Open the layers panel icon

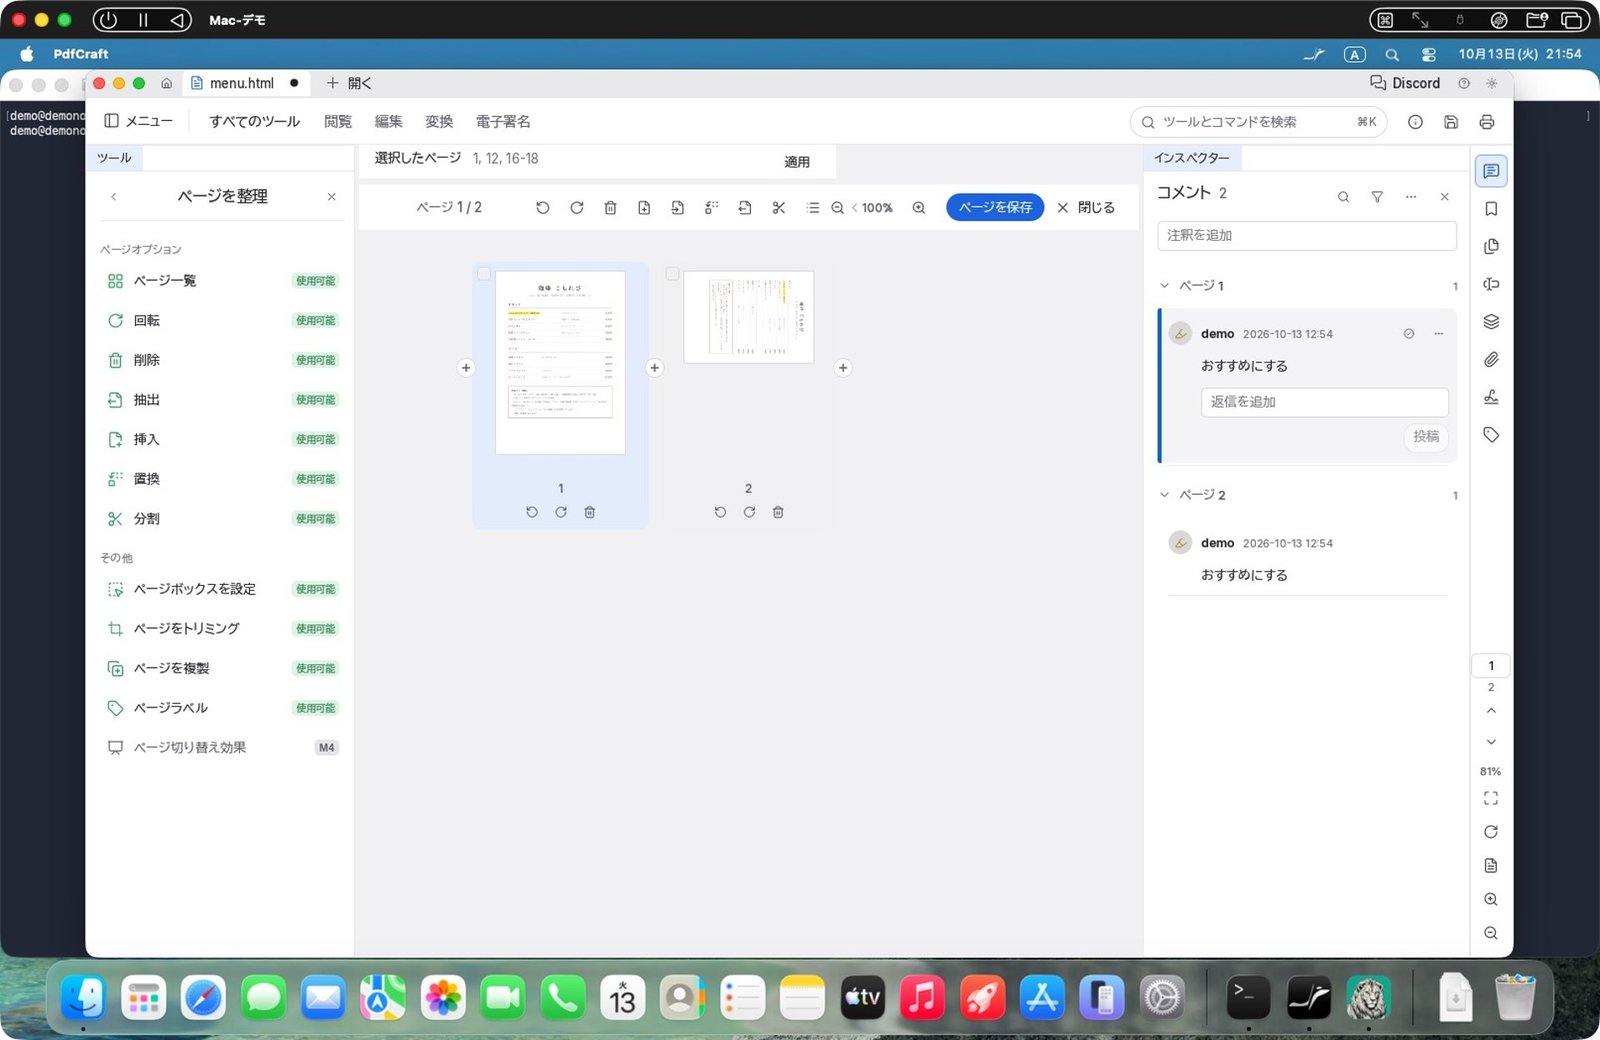1491,322
